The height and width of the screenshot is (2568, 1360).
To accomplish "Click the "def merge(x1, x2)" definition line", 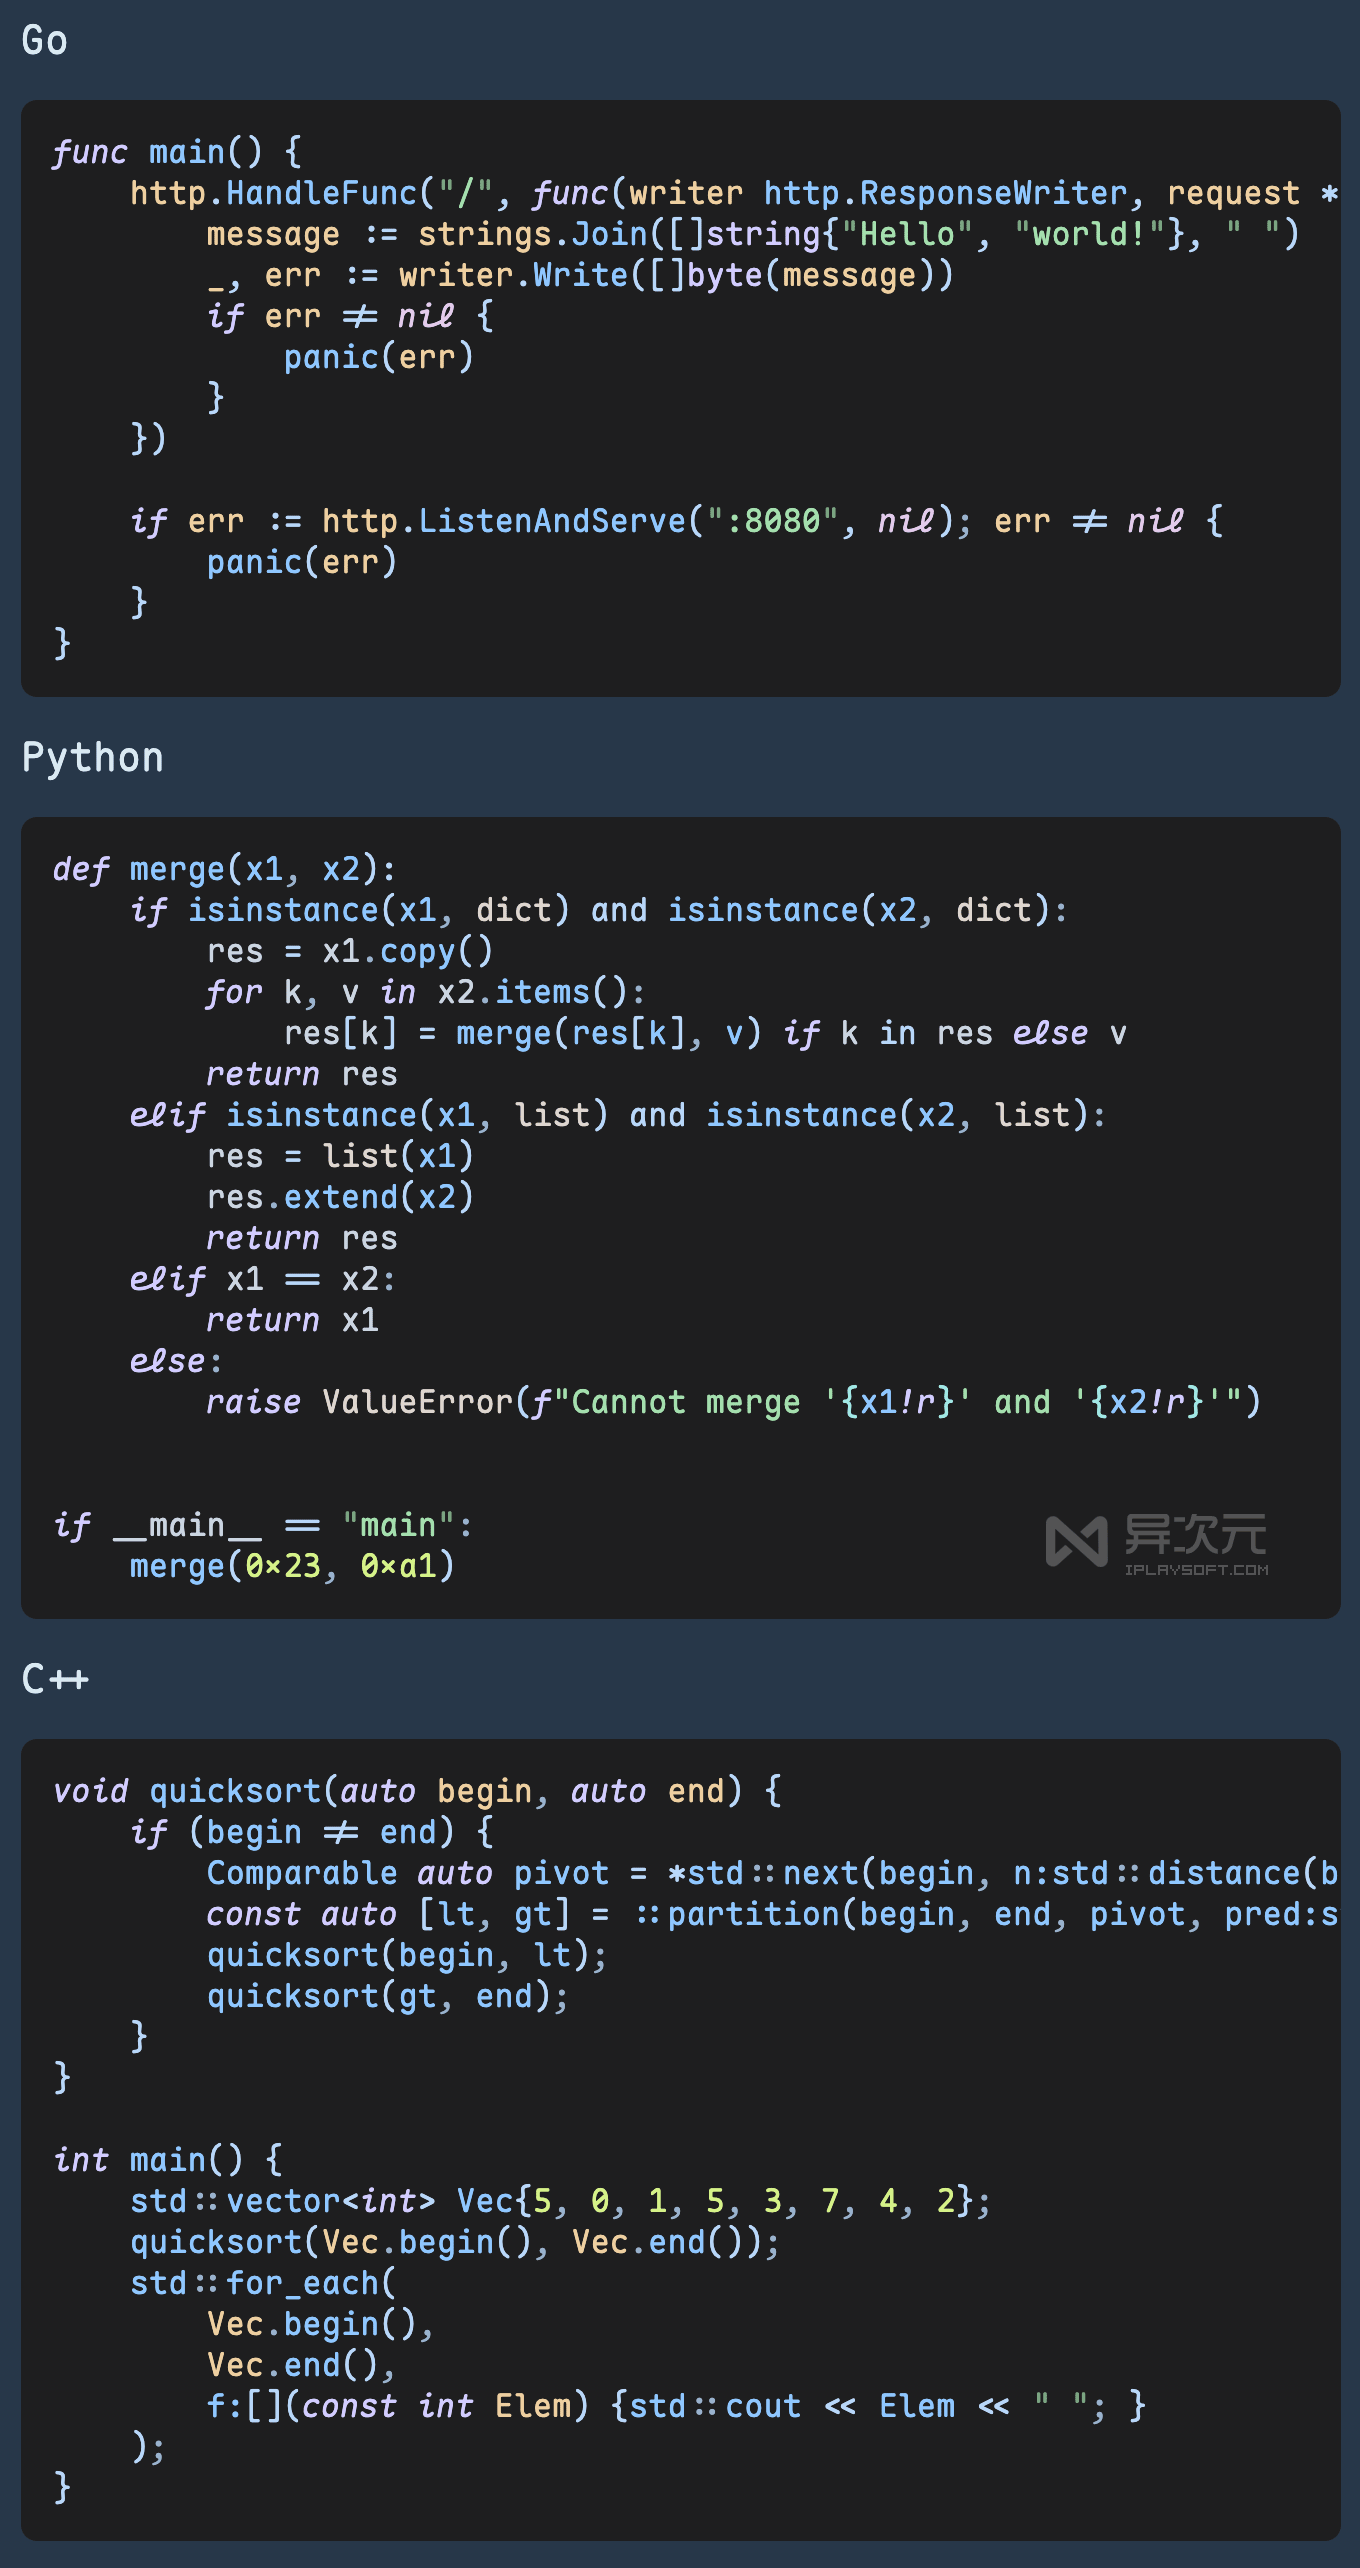I will point(225,869).
